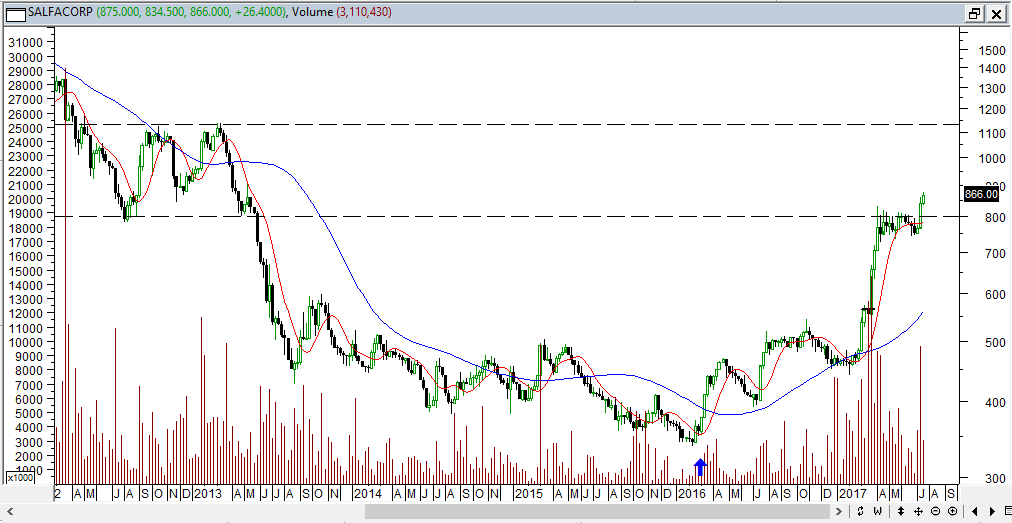Restore down the SALFACORP chart window

point(974,13)
